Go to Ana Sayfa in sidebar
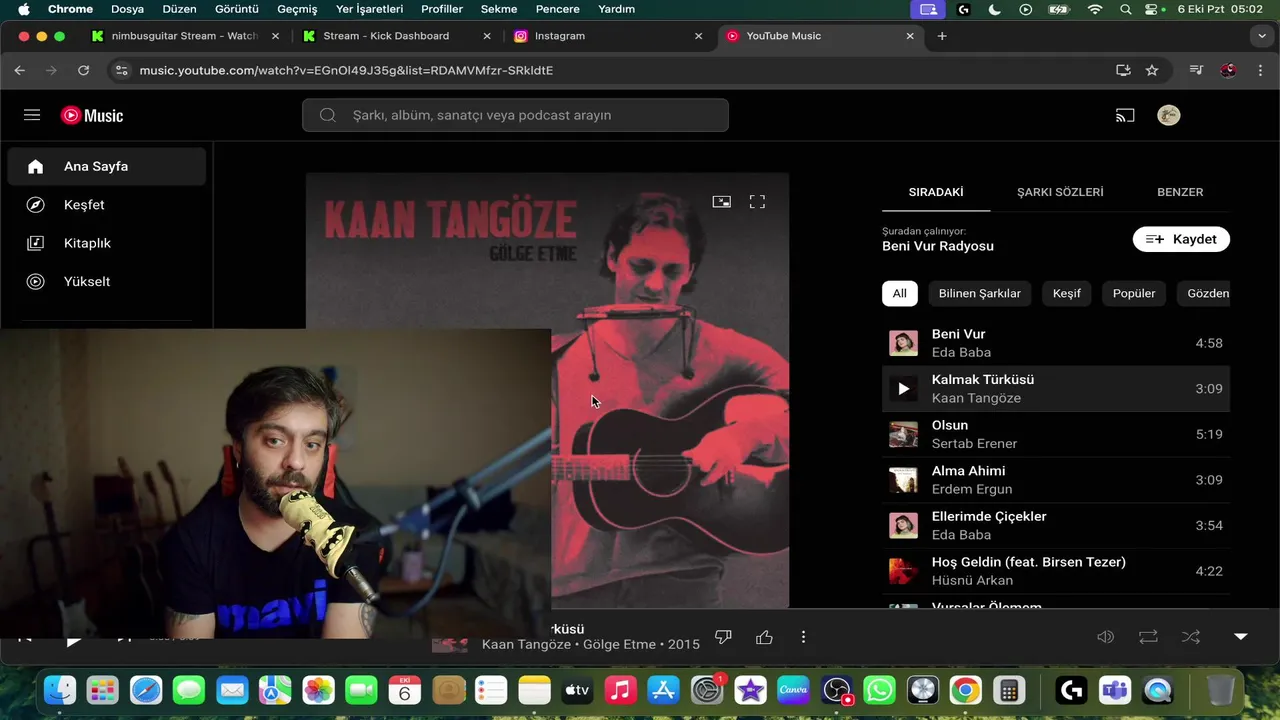Image resolution: width=1280 pixels, height=720 pixels. (107, 166)
